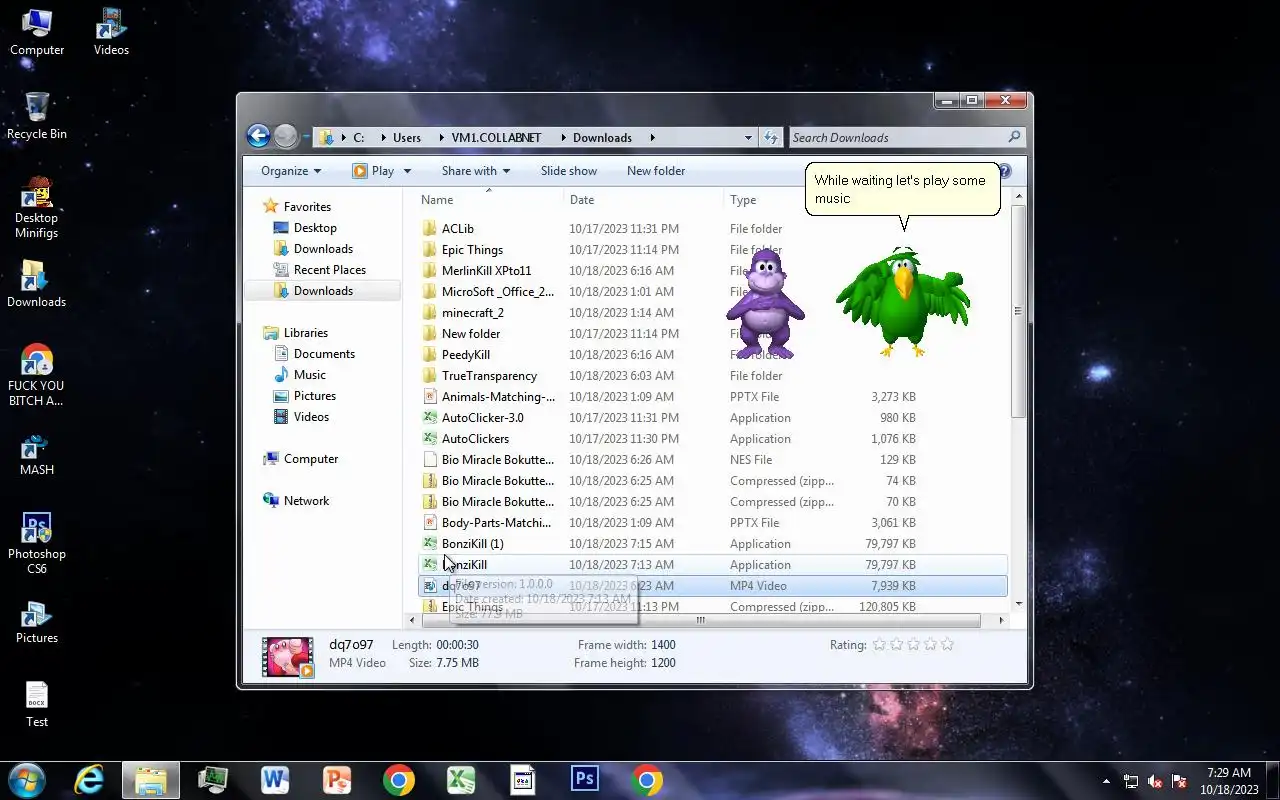
Task: Click VM1.COLLABNET in the address breadcrumb
Action: point(496,137)
